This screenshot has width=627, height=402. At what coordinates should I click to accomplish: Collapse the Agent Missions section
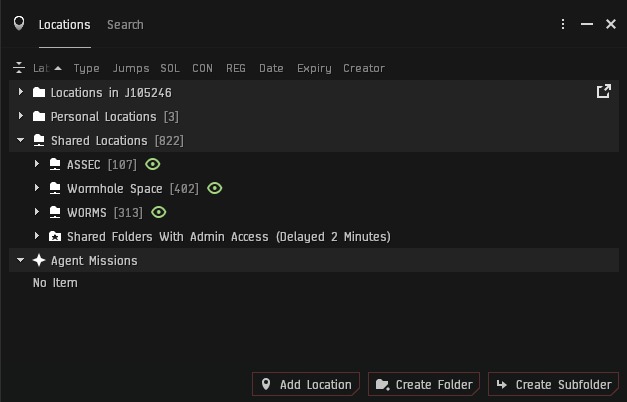point(21,260)
